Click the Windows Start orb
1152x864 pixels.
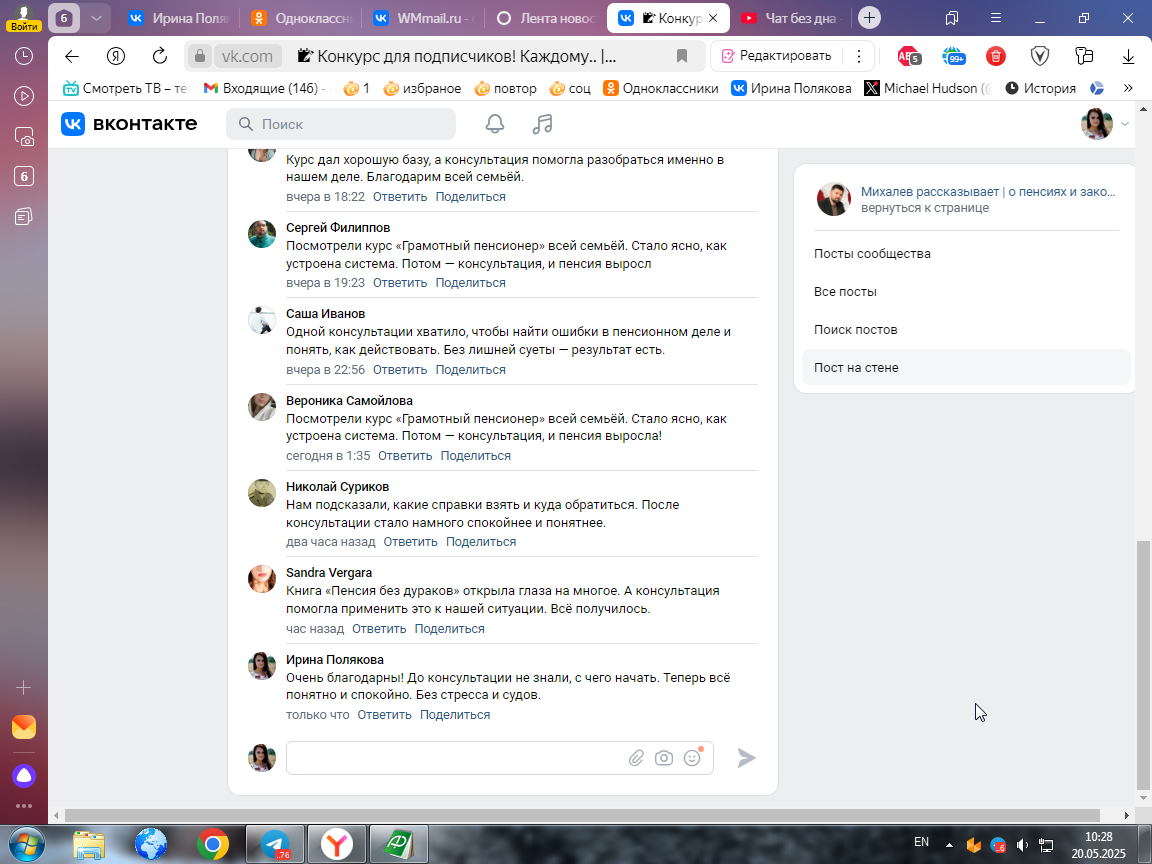tap(26, 844)
